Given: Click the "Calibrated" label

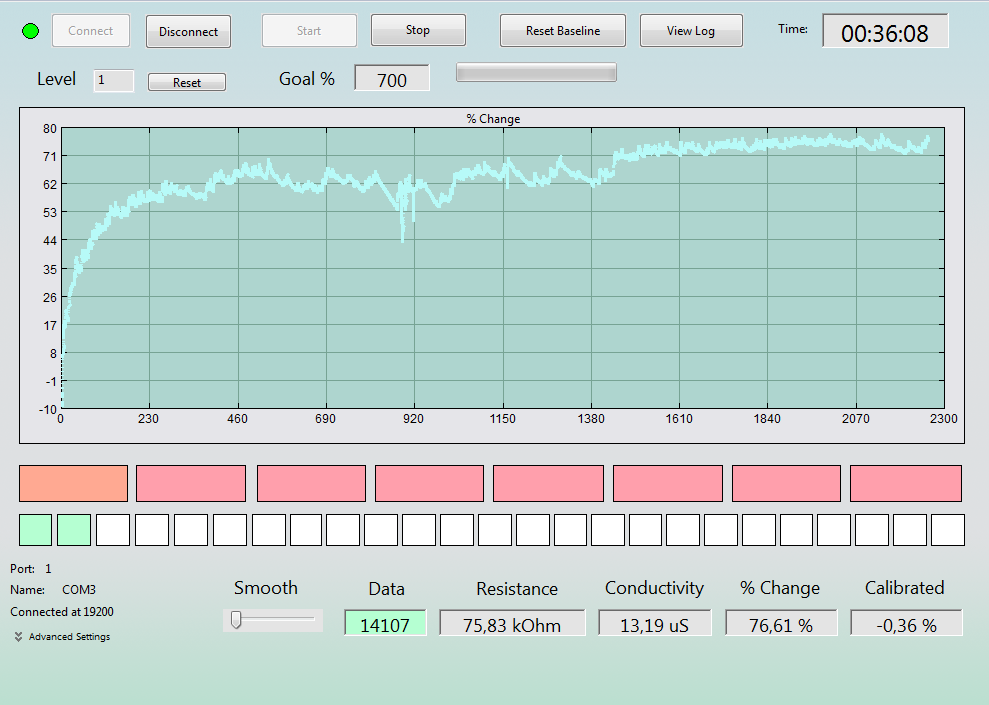Looking at the screenshot, I should (904, 588).
